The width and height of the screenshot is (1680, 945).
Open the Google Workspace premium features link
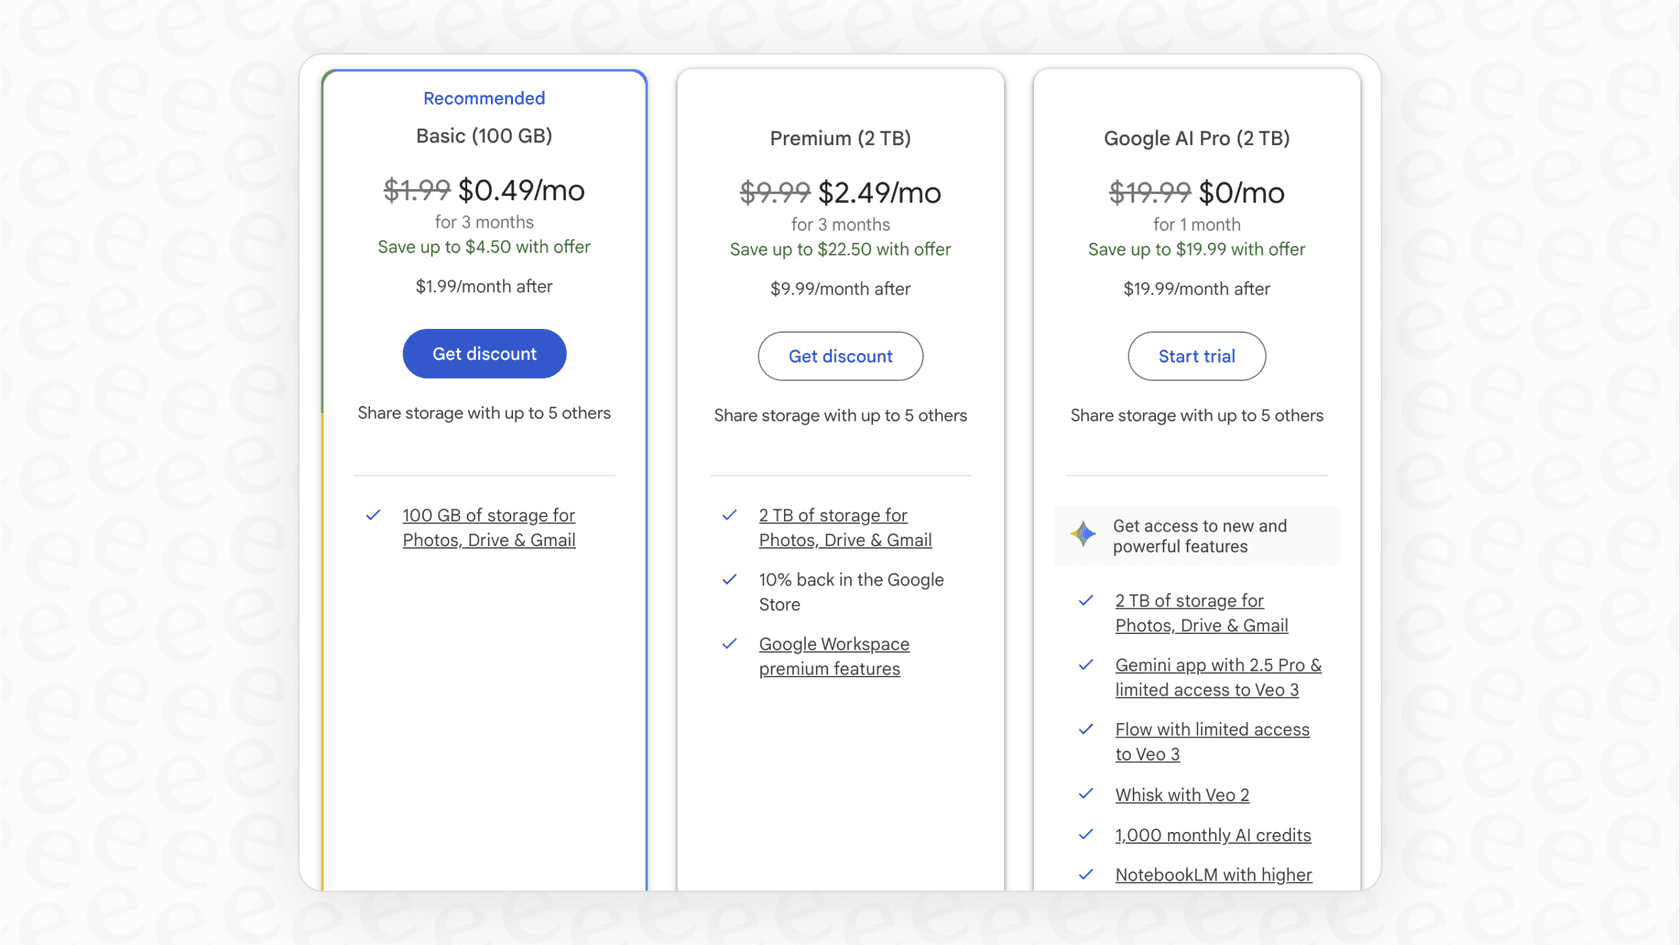pyautogui.click(x=834, y=656)
